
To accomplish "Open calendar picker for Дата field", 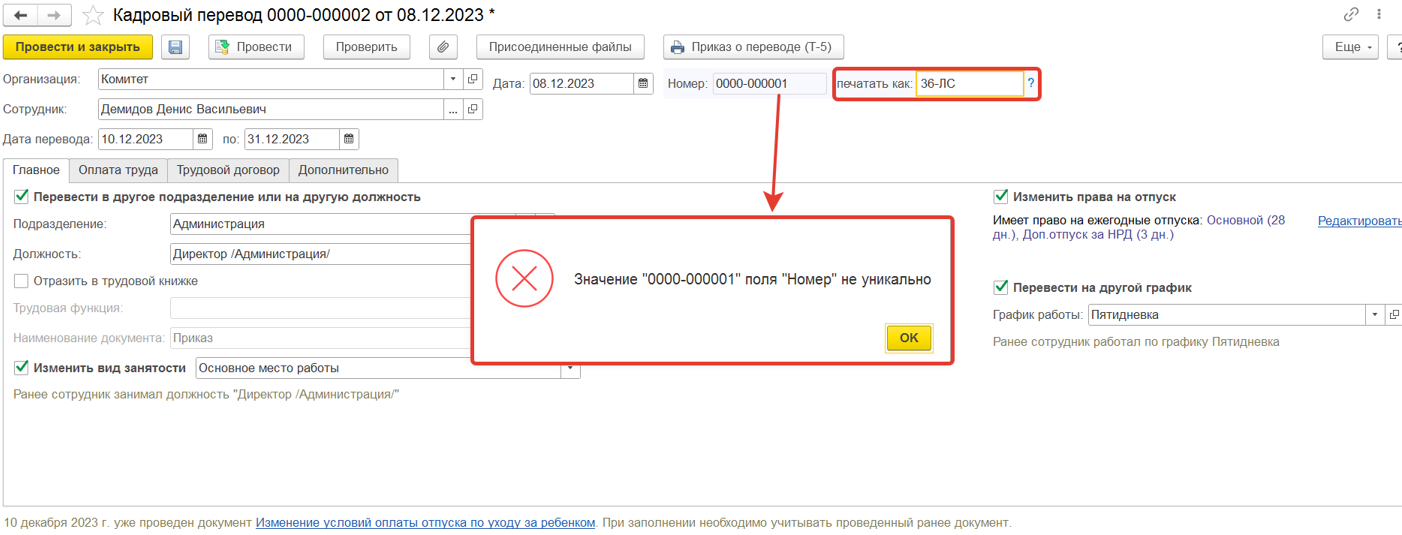I will coord(645,84).
